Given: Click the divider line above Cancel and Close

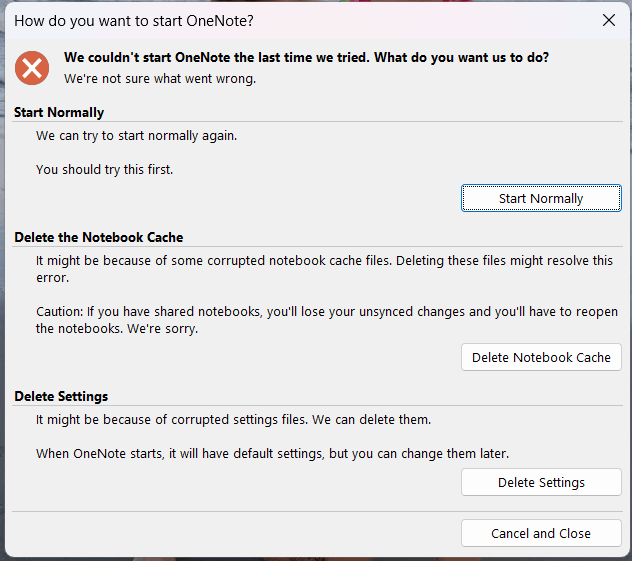Looking at the screenshot, I should [316, 512].
